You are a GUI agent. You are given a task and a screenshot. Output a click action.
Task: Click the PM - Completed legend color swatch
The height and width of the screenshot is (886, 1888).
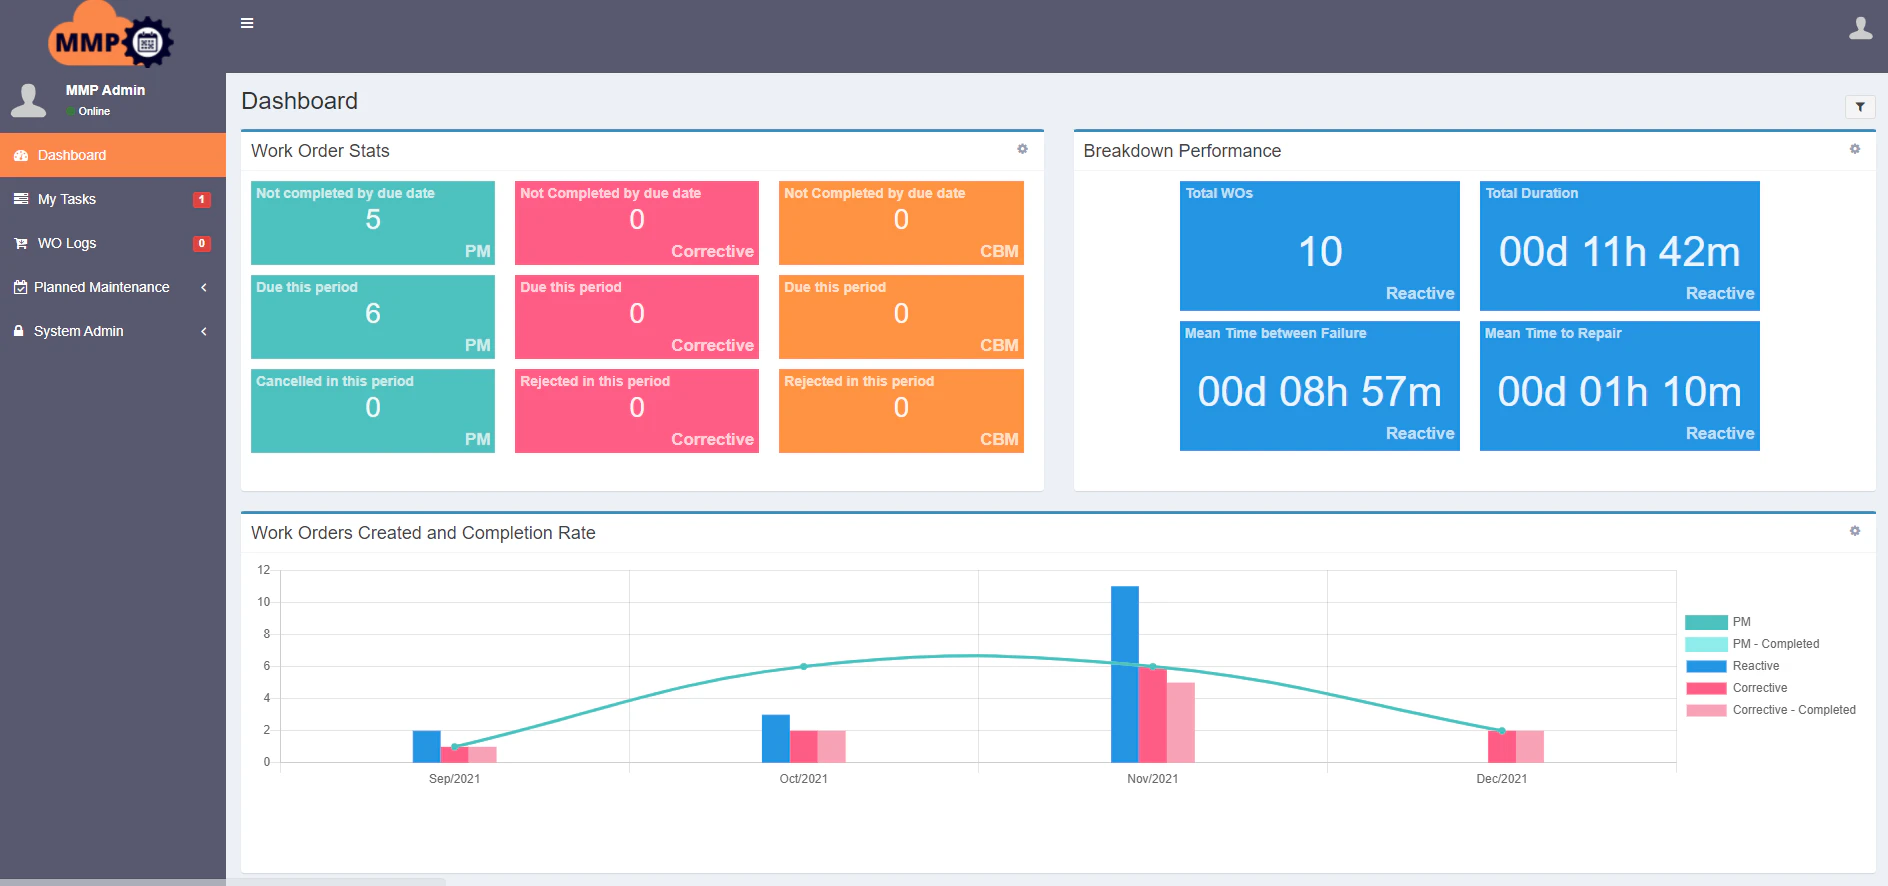(x=1705, y=644)
